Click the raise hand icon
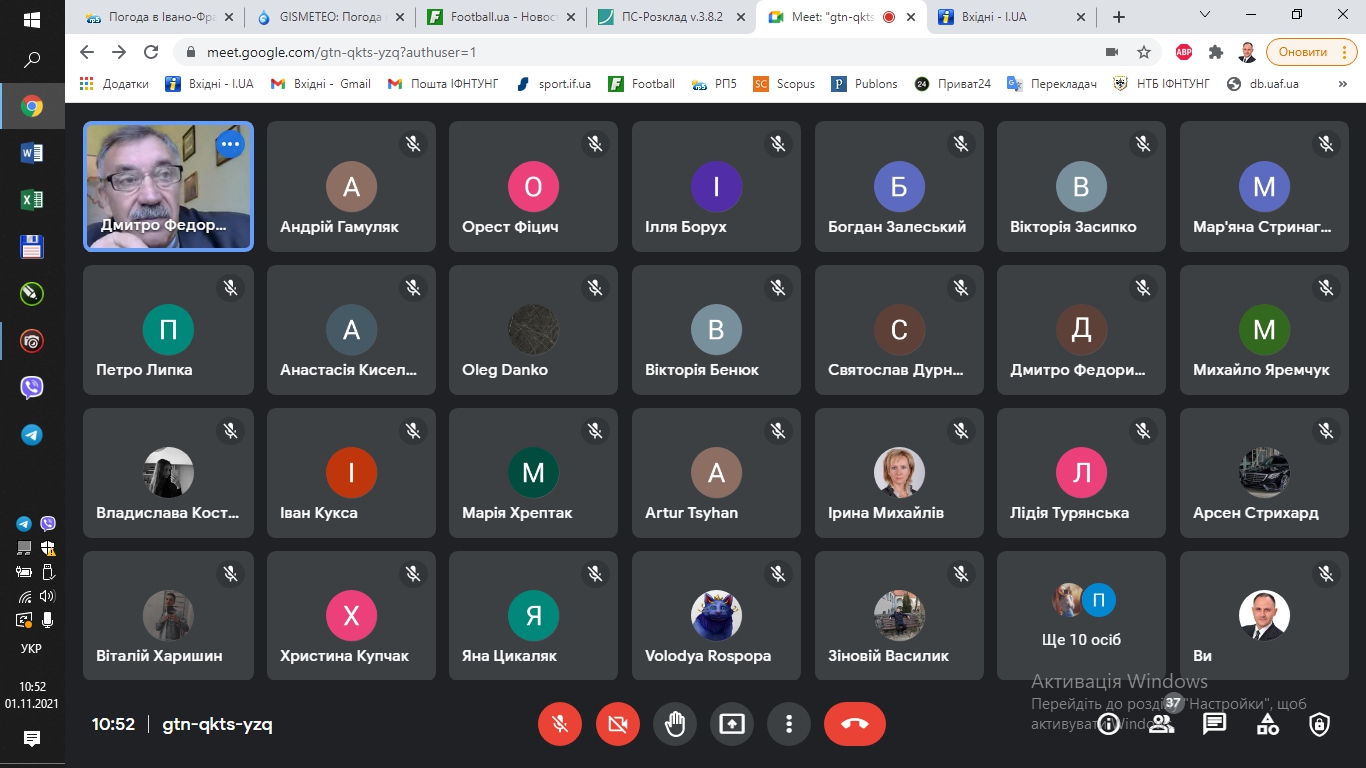 675,724
